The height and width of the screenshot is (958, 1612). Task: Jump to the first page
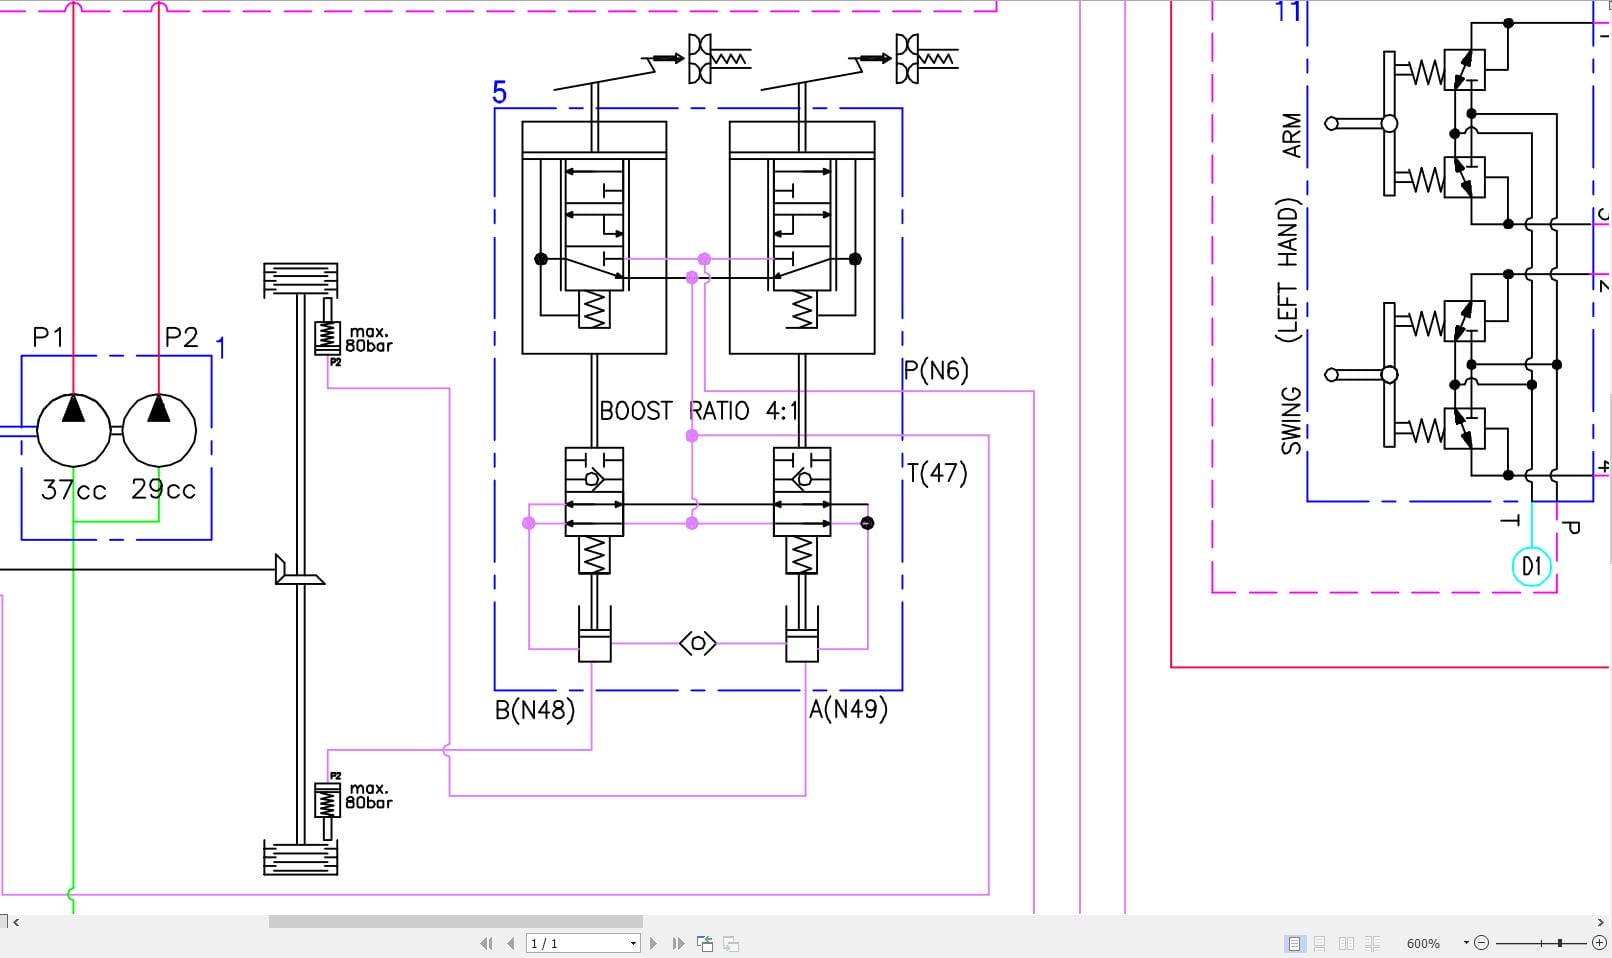pos(488,942)
